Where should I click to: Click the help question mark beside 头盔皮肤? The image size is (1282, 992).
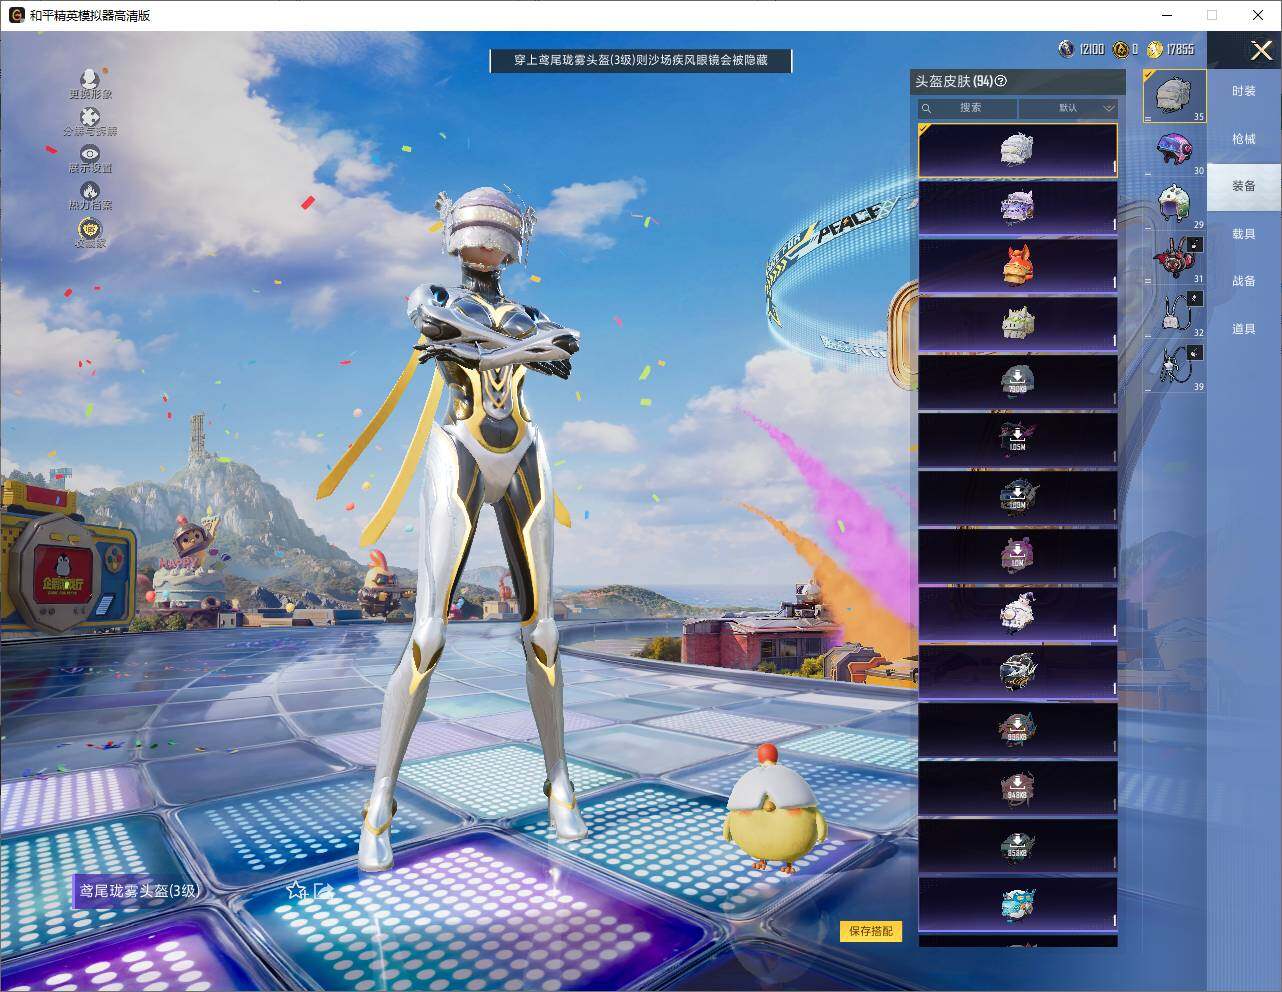point(1001,81)
